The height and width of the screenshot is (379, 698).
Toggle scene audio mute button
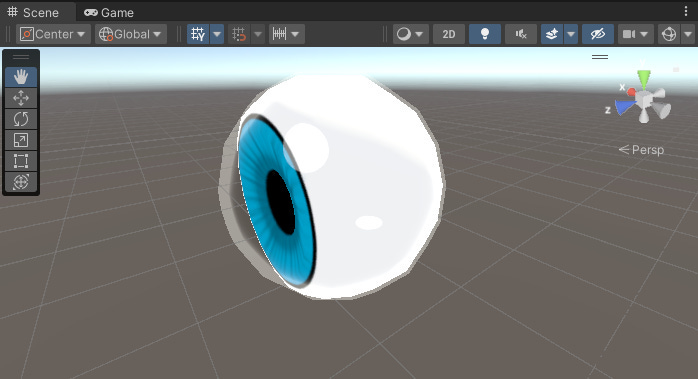point(521,34)
